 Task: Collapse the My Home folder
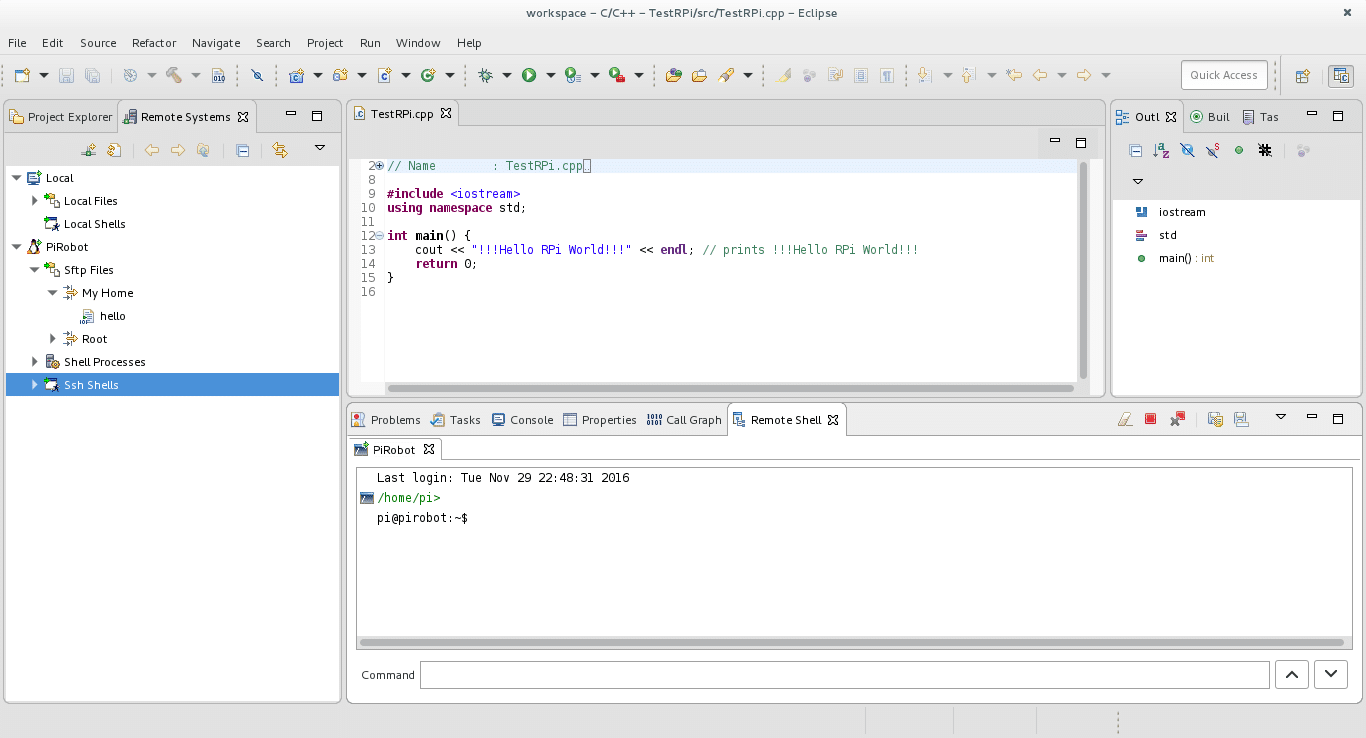52,293
